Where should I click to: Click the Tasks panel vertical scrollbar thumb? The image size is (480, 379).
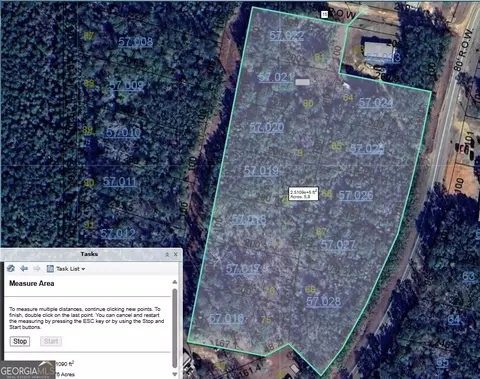pyautogui.click(x=174, y=328)
